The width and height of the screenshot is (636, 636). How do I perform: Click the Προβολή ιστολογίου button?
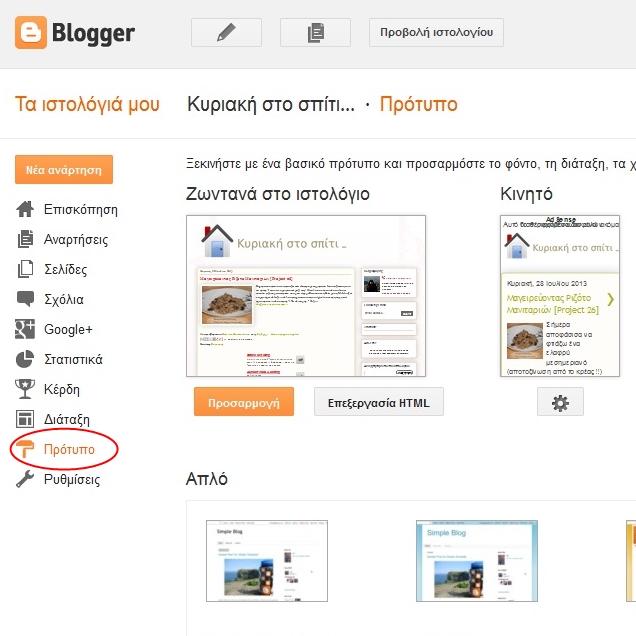436,32
